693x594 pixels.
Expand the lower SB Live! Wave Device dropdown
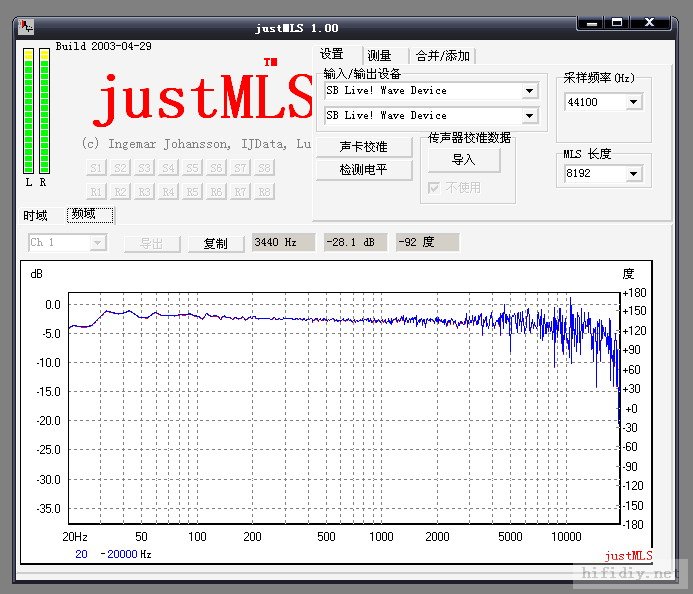529,116
